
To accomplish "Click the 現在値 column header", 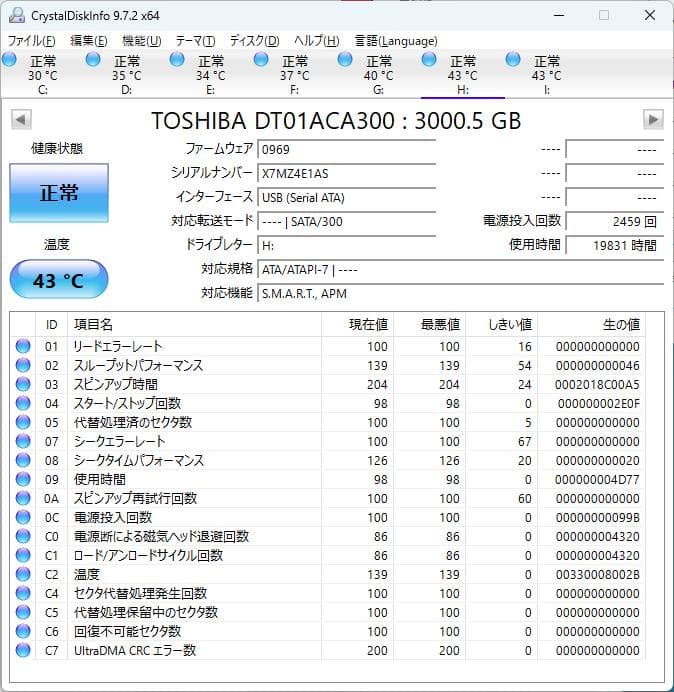I will pyautogui.click(x=358, y=325).
